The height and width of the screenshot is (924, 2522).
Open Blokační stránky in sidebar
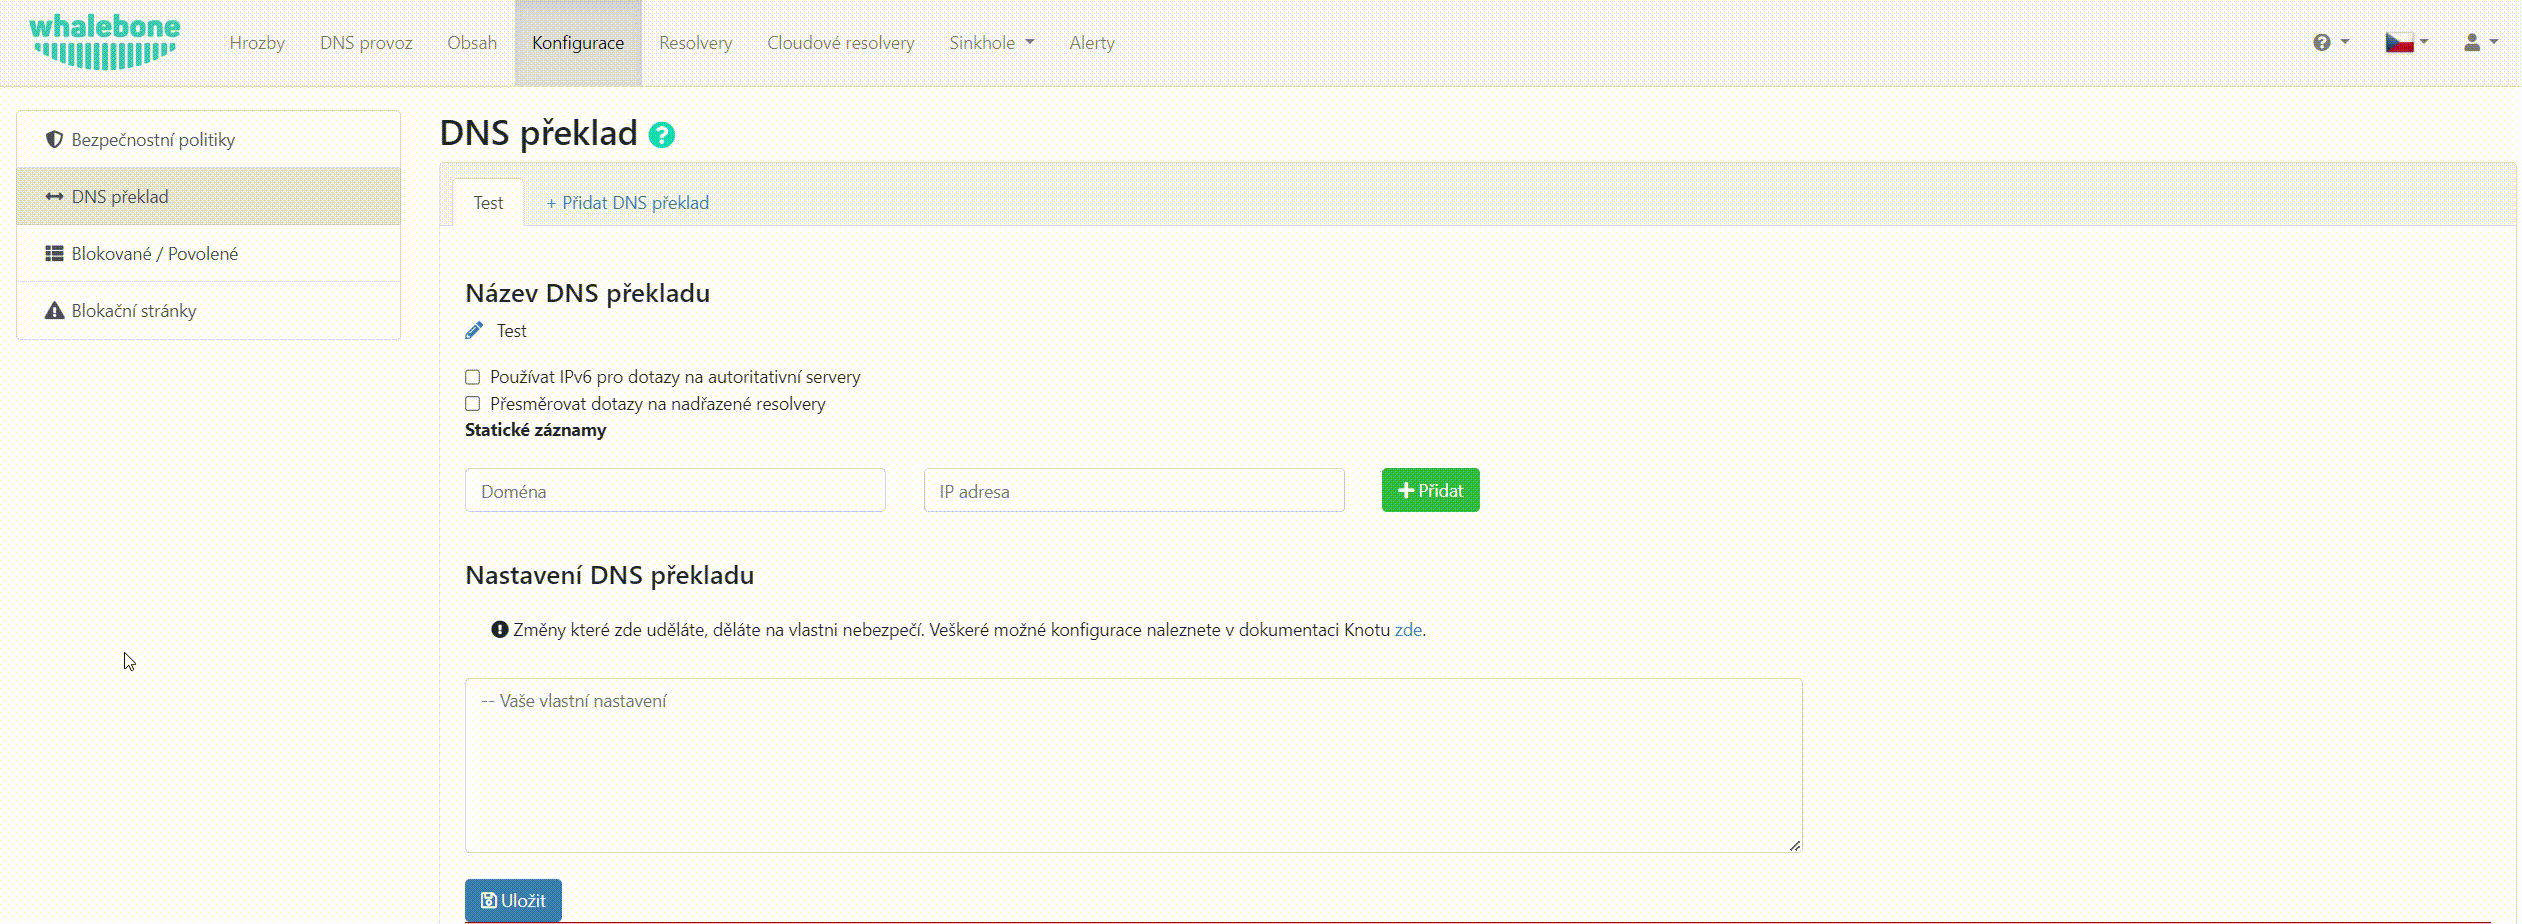[209, 311]
